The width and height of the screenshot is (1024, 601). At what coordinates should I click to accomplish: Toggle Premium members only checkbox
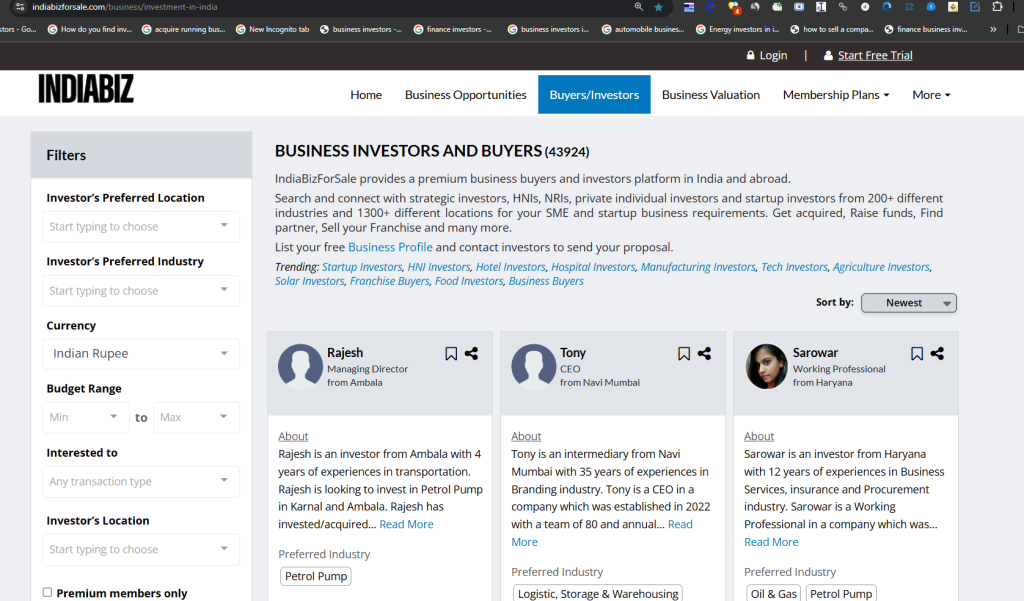coord(48,593)
